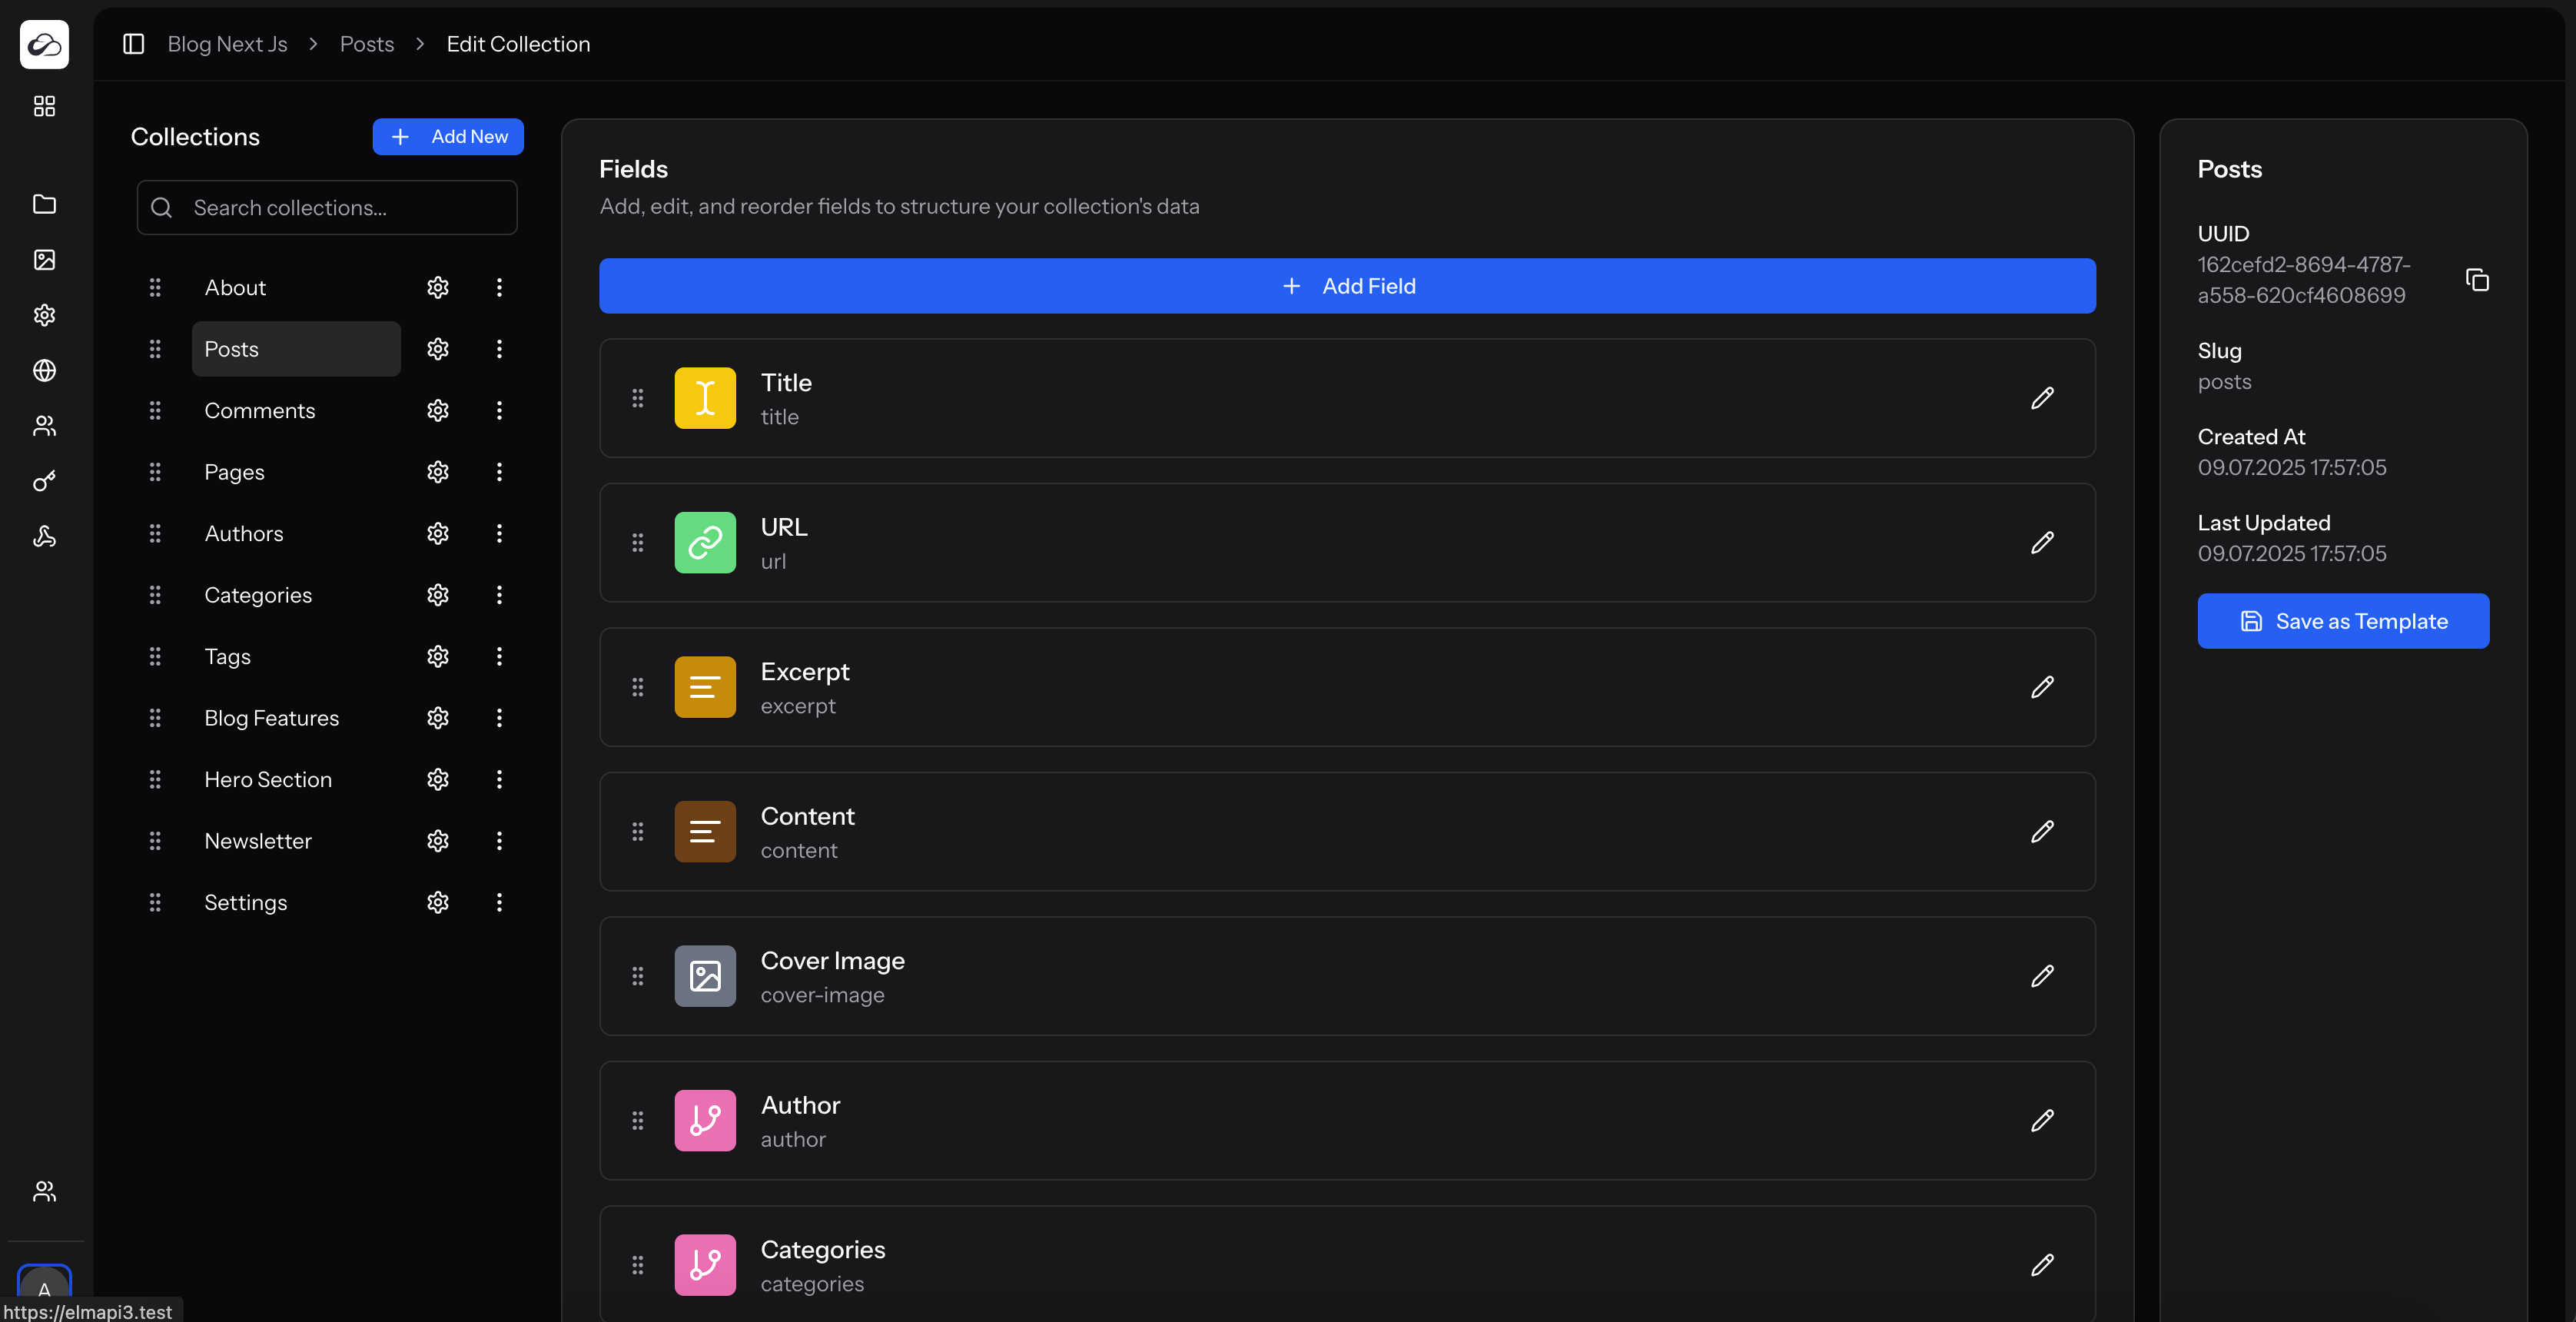This screenshot has height=1322, width=2576.
Task: Click the globe icon in the left rail
Action: pos(43,370)
